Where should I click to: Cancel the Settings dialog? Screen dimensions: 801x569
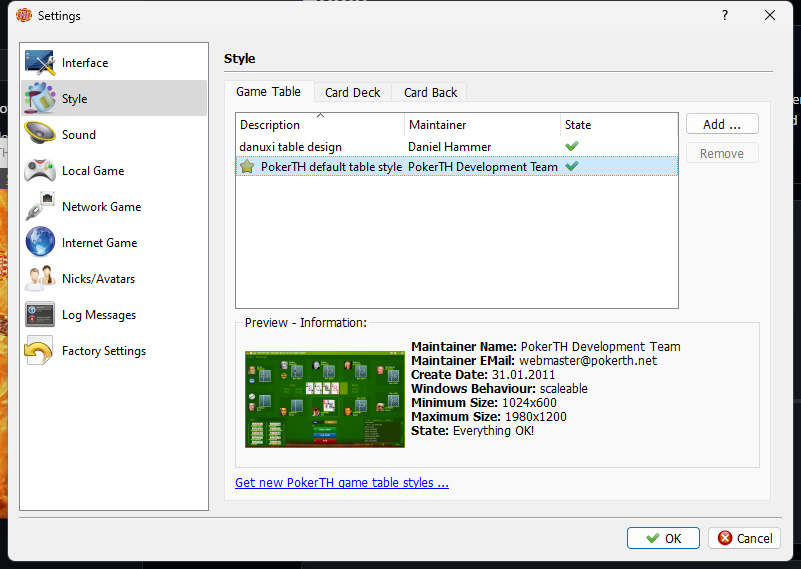point(744,538)
